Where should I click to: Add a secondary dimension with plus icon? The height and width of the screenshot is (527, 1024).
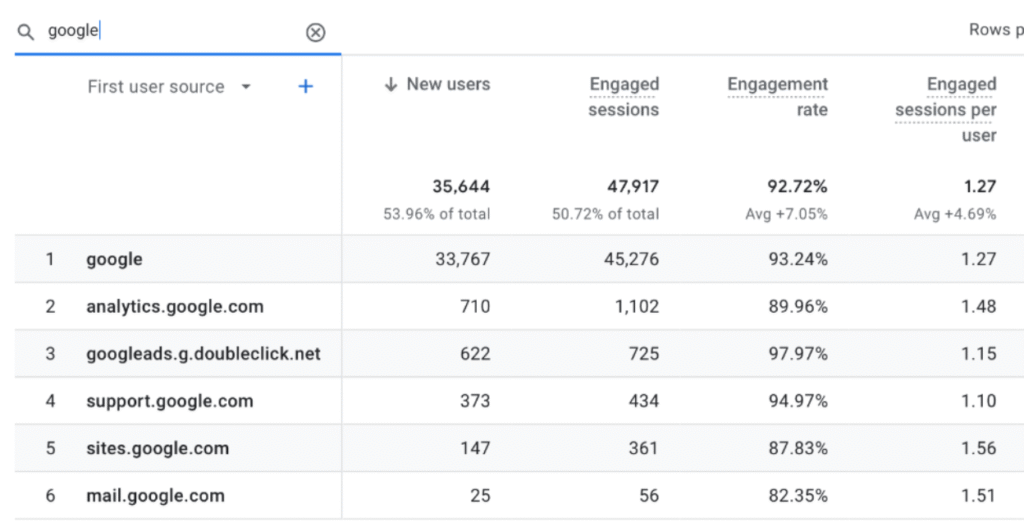(306, 87)
